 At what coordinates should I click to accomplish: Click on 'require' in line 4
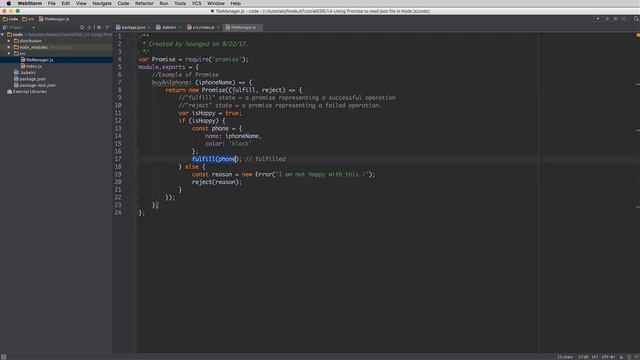point(198,60)
